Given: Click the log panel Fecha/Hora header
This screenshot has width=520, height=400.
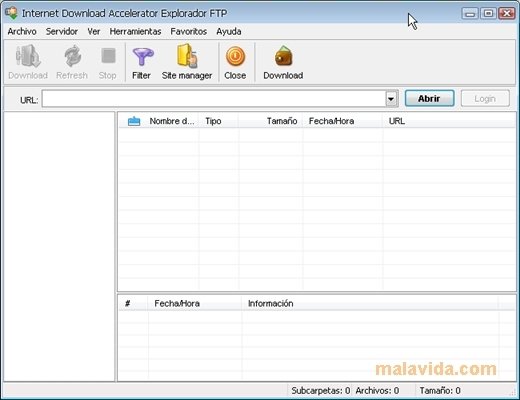Looking at the screenshot, I should click(x=195, y=303).
